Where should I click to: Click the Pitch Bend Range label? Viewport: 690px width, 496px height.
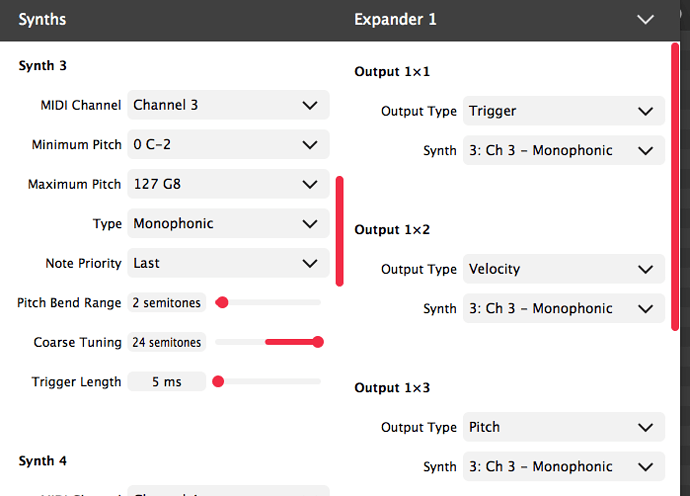(x=69, y=303)
